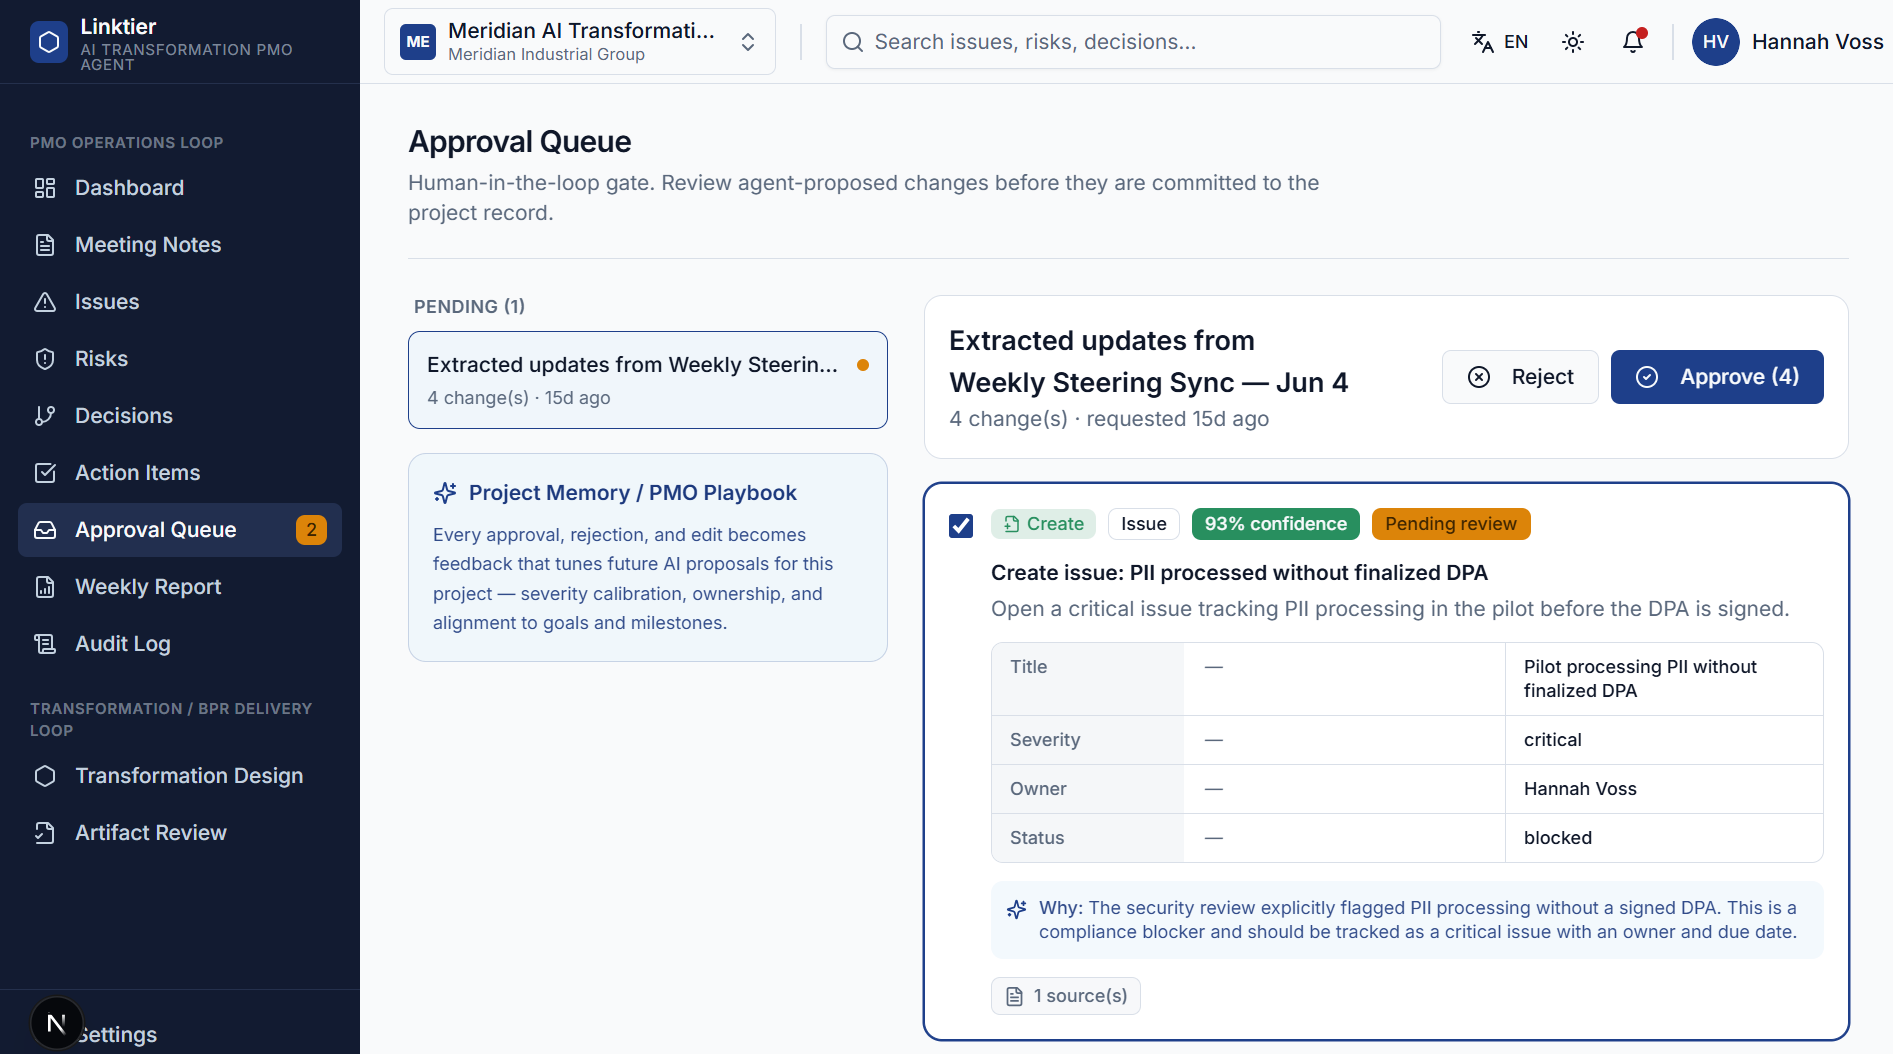
Task: Click the Linktier hexagon logo icon
Action: pyautogui.click(x=49, y=42)
